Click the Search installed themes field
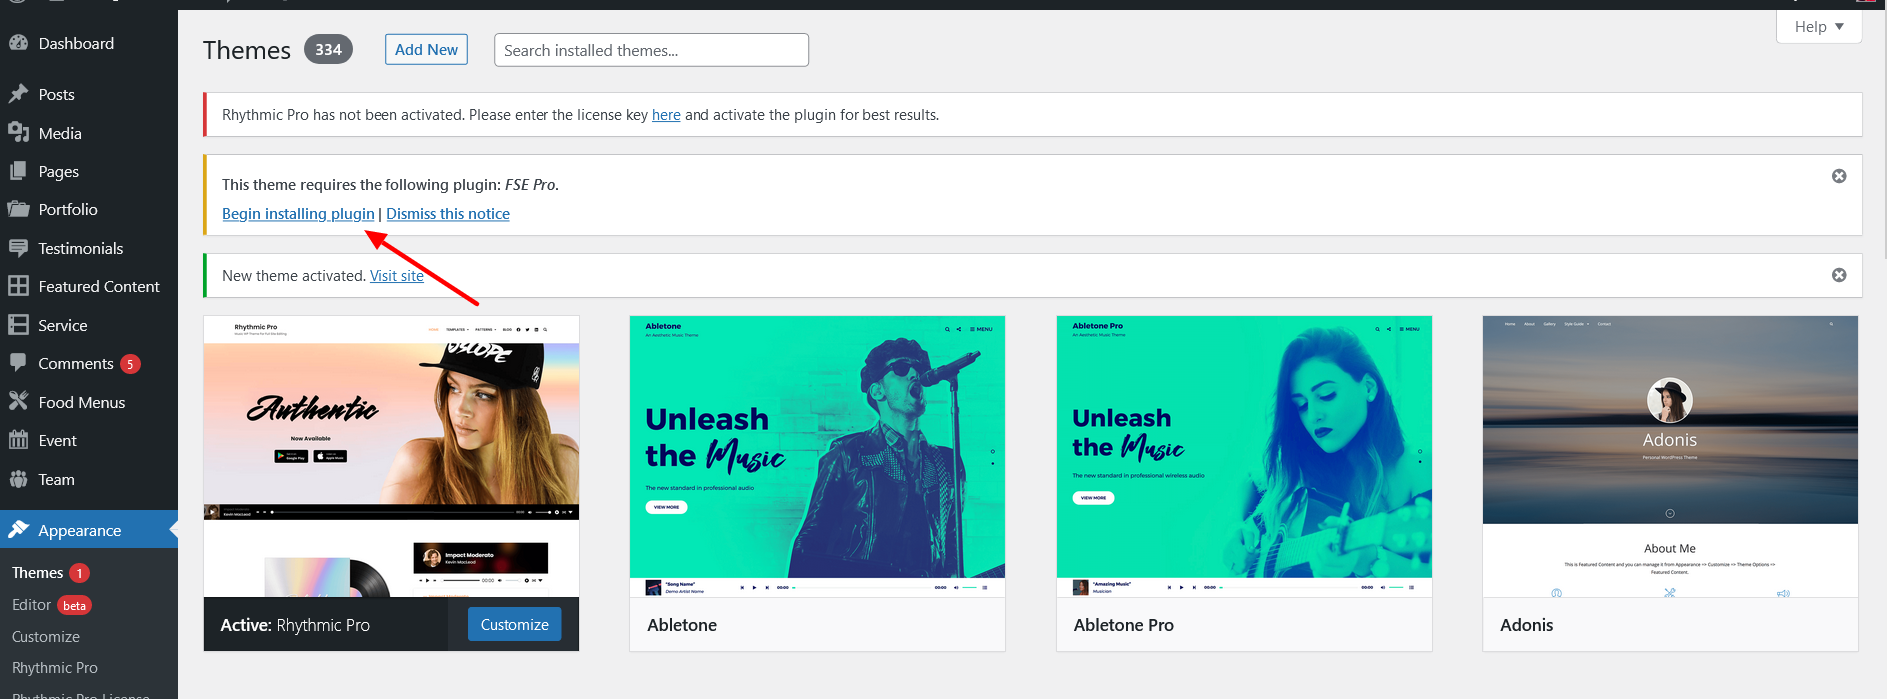The width and height of the screenshot is (1887, 699). pos(651,50)
